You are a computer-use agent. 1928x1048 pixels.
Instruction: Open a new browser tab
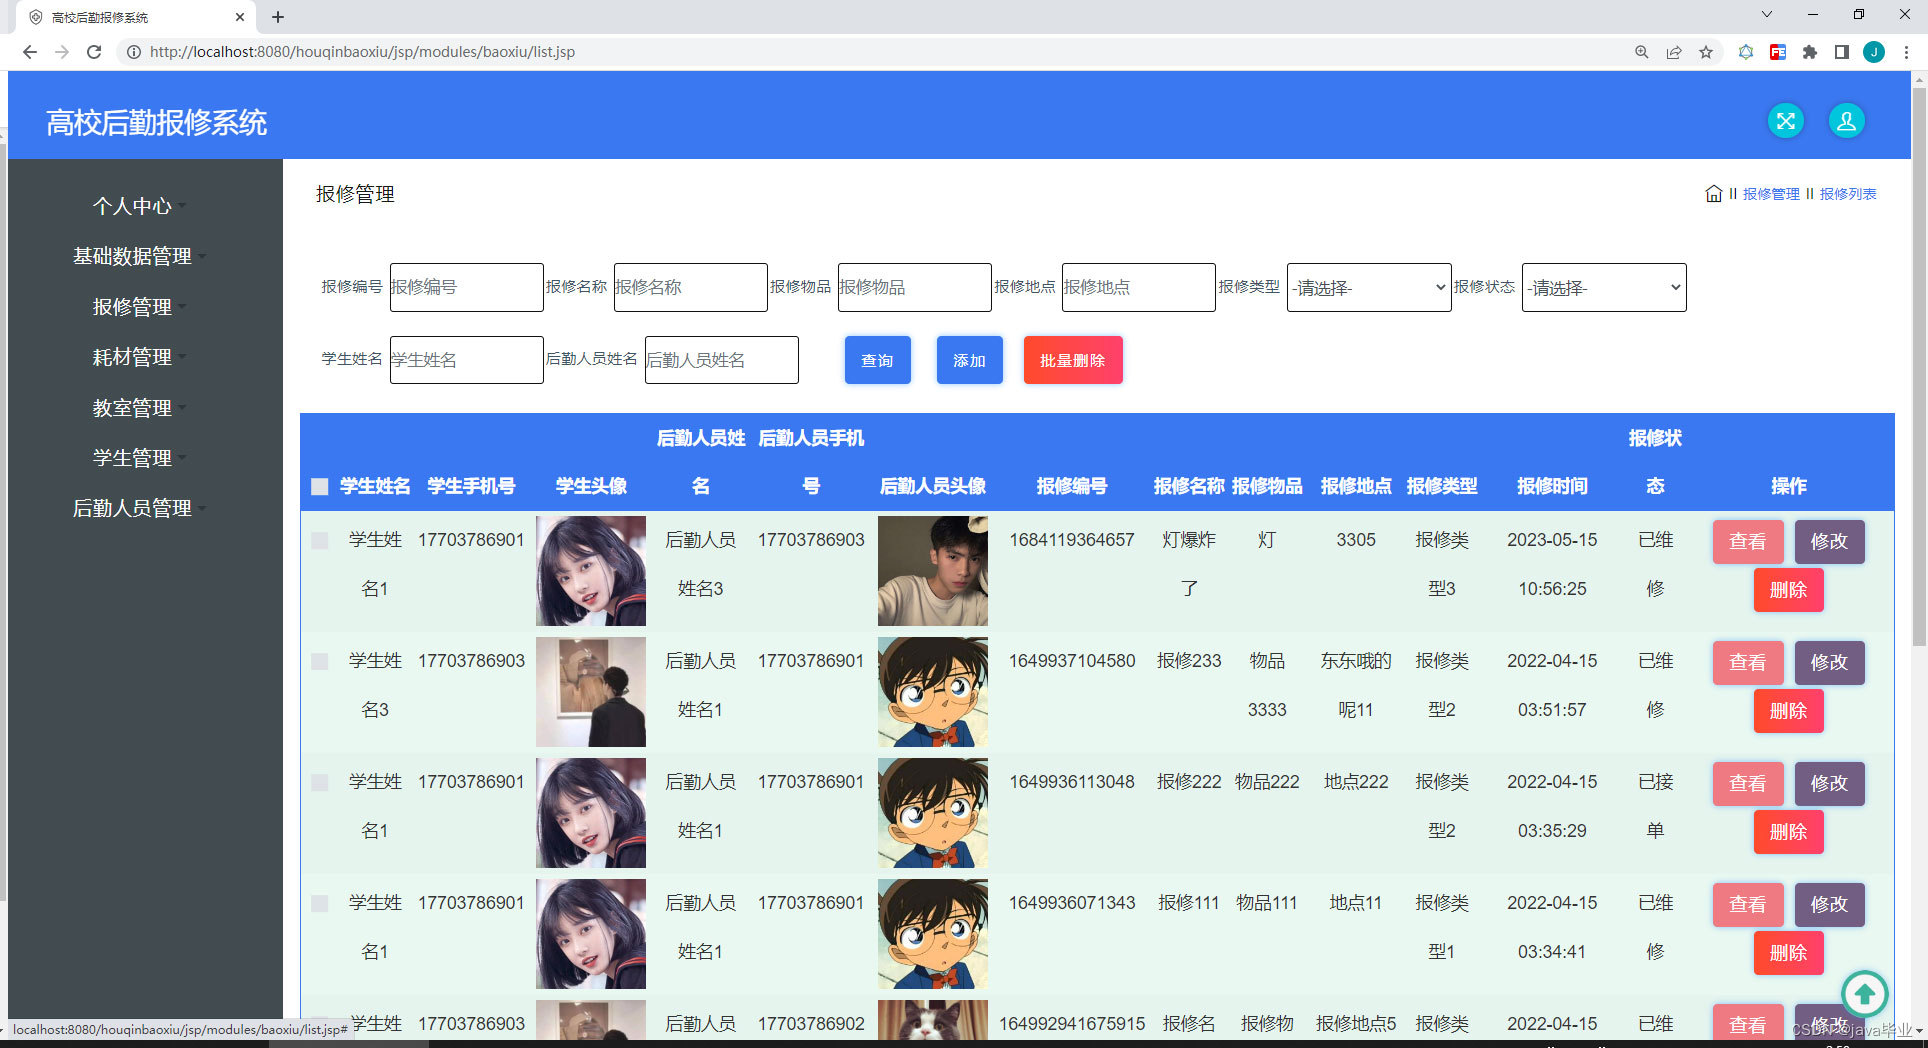tap(278, 17)
